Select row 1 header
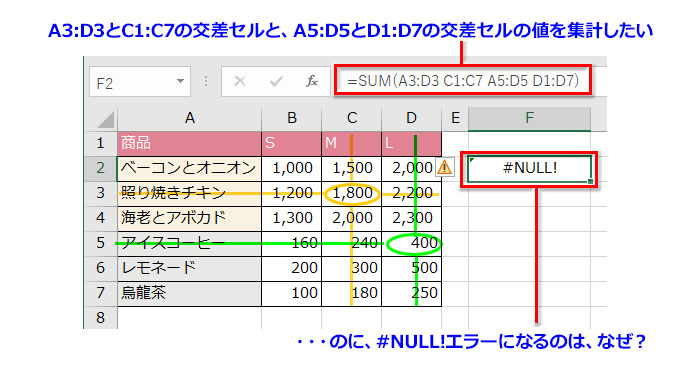Screen dimensions: 700x367 (x=100, y=143)
